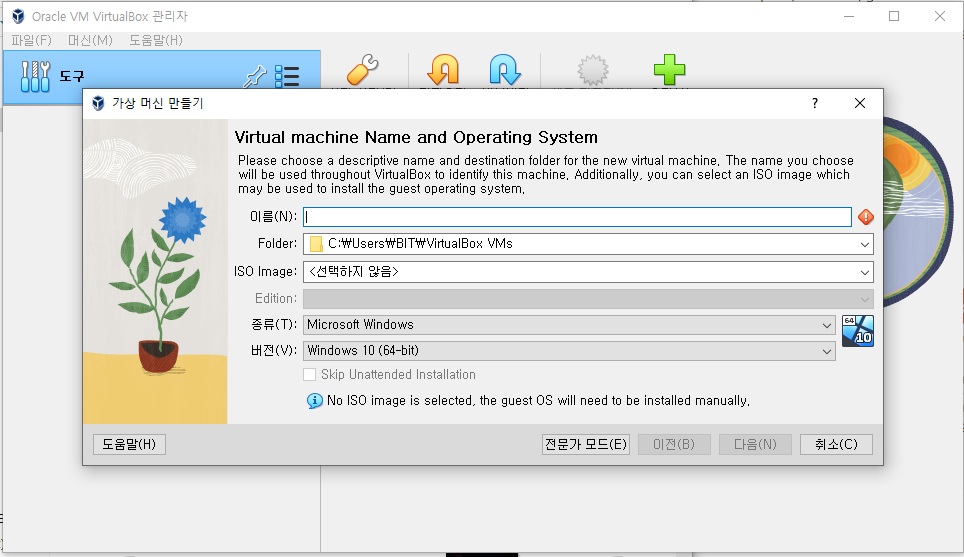This screenshot has width=964, height=557.
Task: Click the 이전(B) back button
Action: click(674, 444)
